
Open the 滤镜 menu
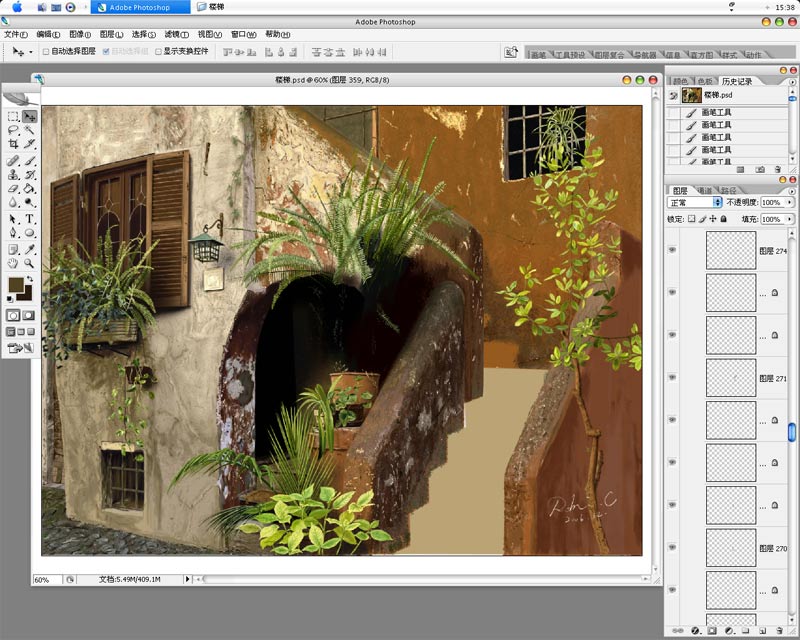(177, 34)
